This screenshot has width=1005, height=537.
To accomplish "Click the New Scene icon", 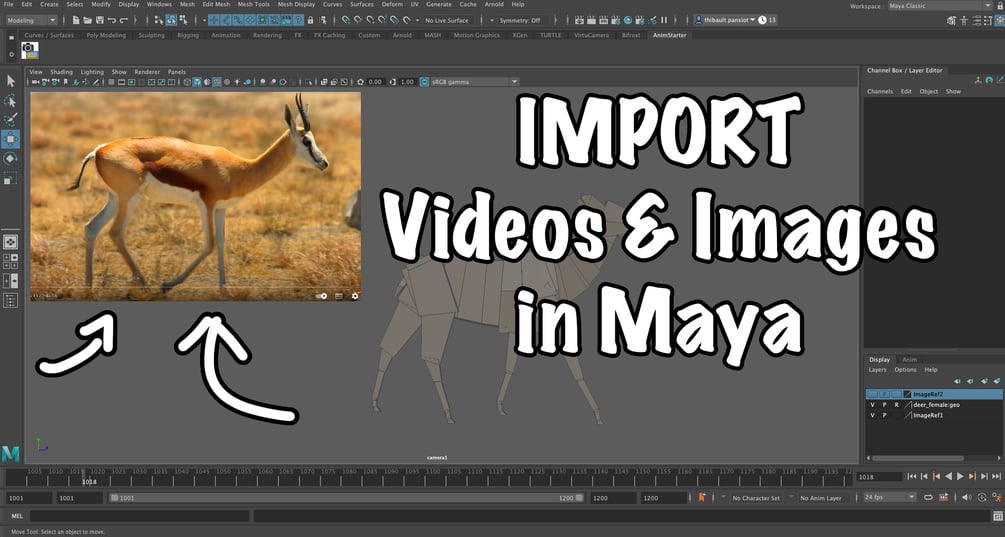I will [76, 21].
